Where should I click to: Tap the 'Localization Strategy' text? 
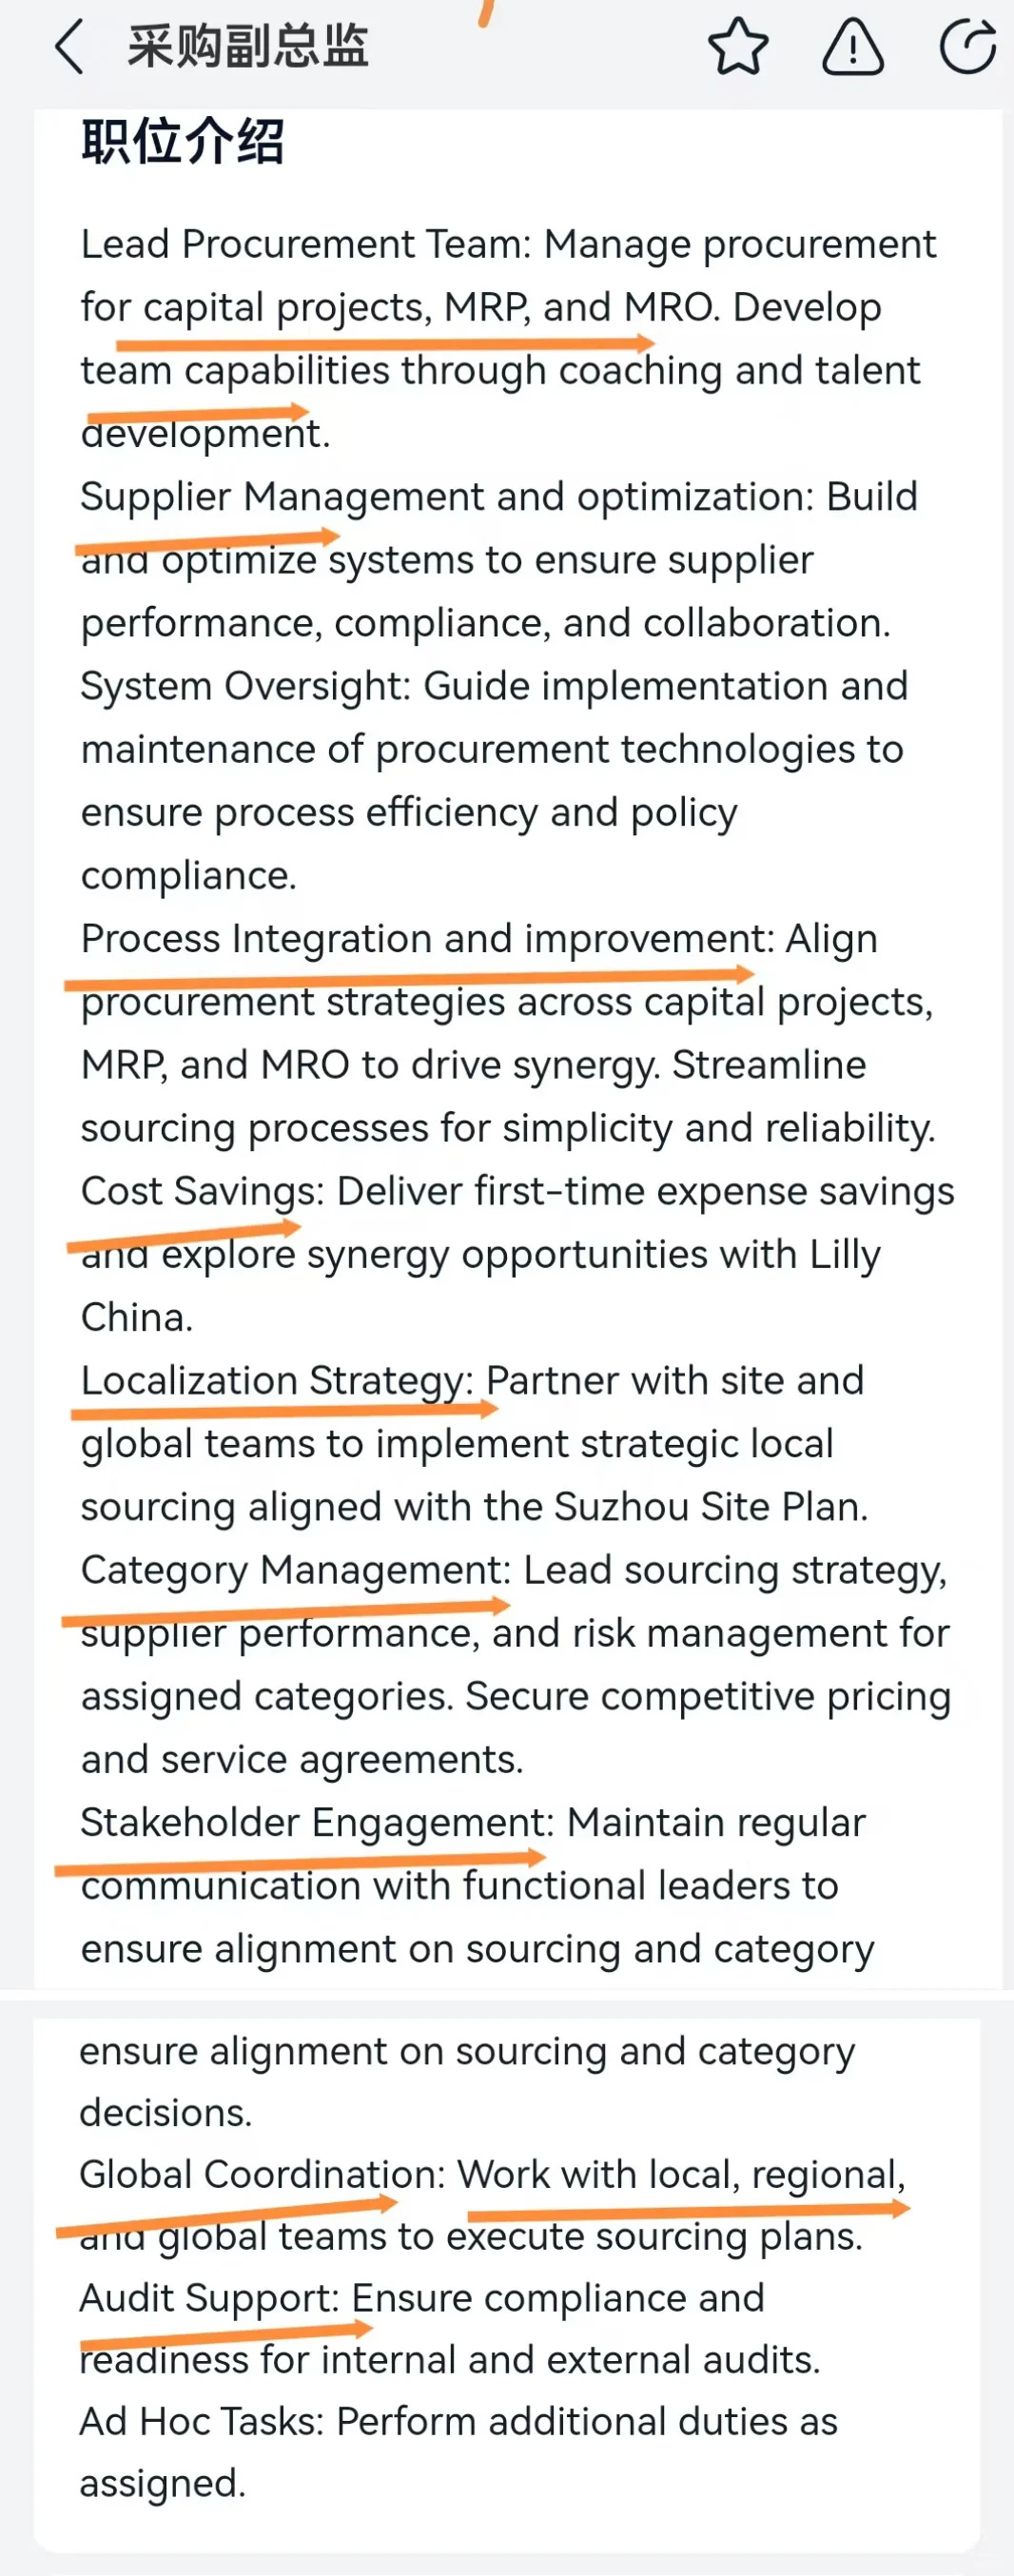click(276, 1381)
